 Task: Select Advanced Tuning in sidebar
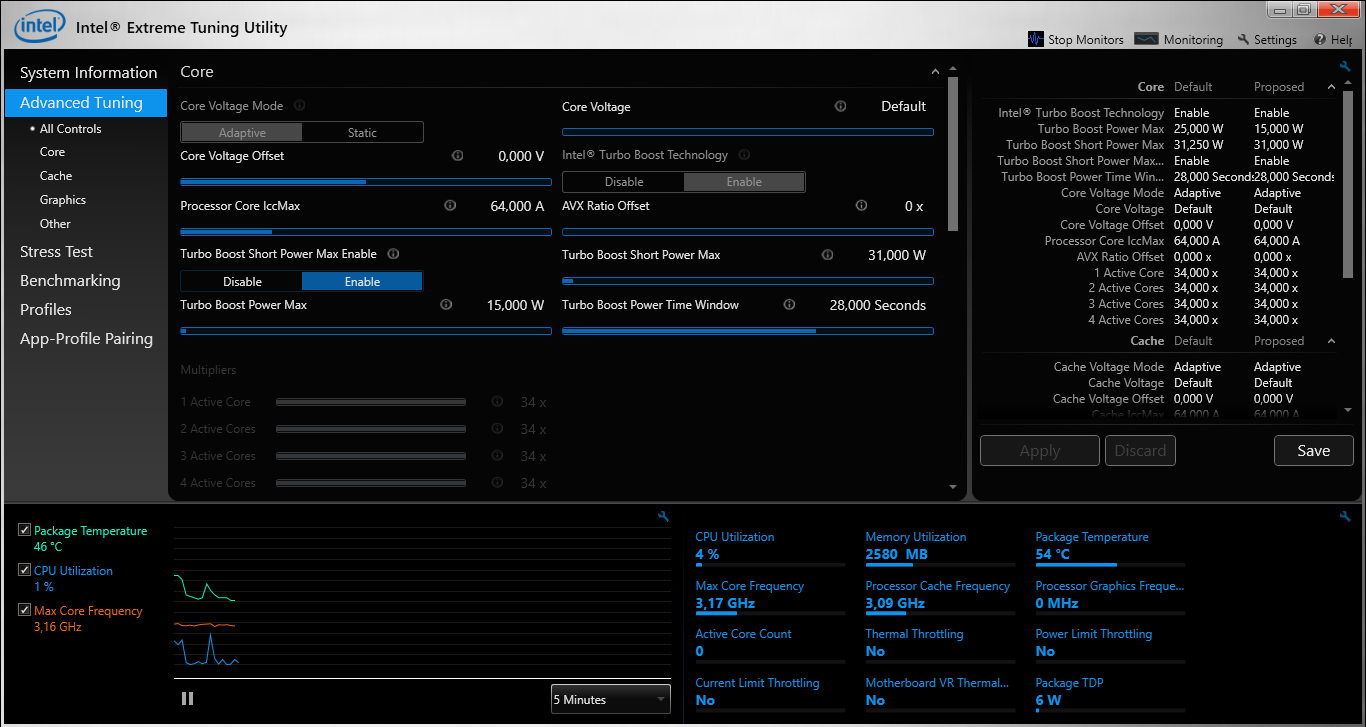click(x=86, y=103)
